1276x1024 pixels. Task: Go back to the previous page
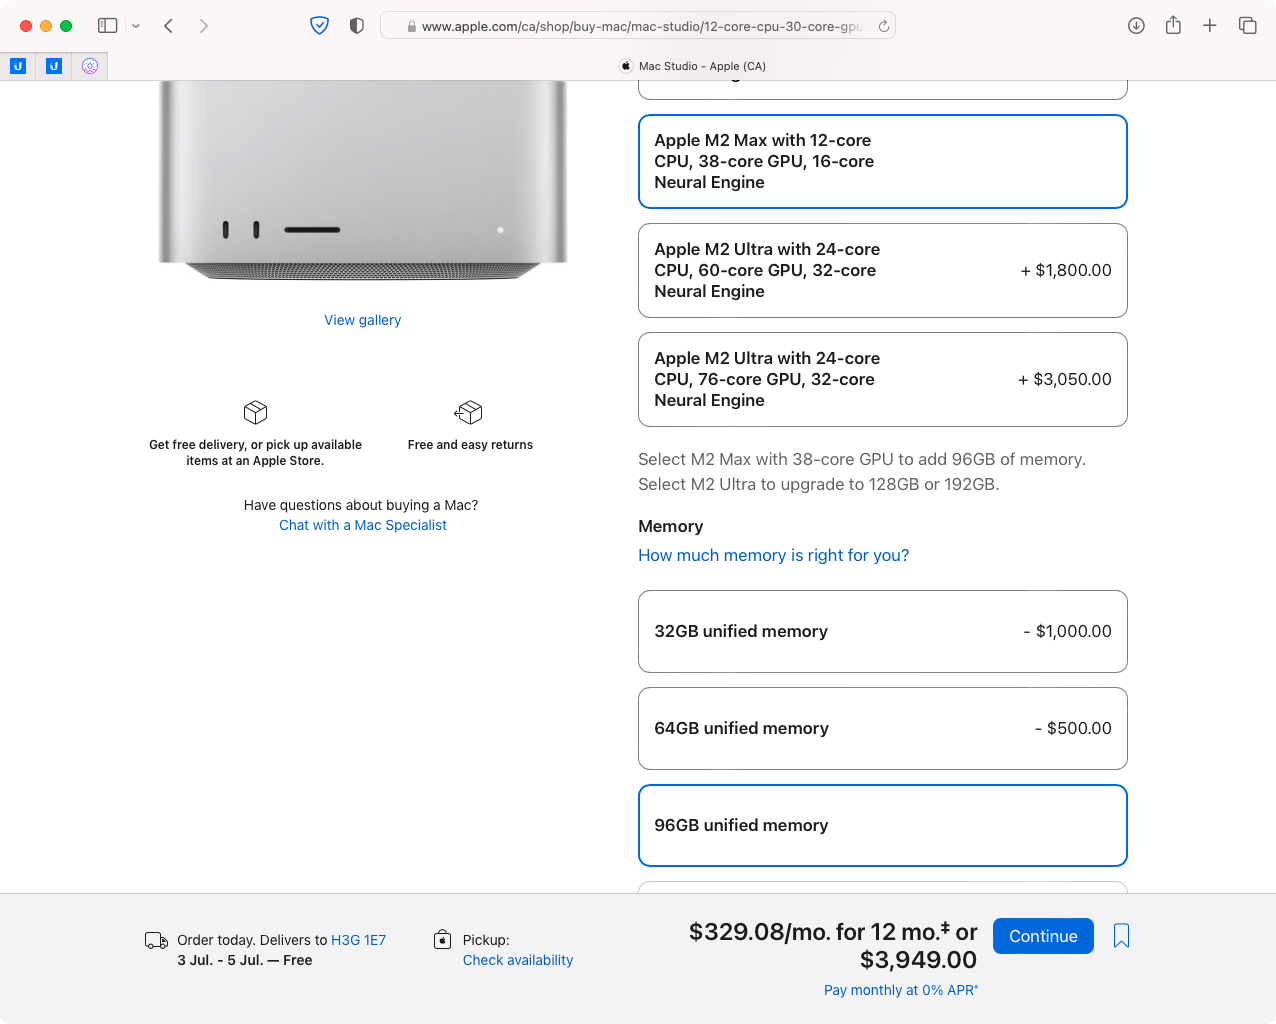tap(168, 26)
